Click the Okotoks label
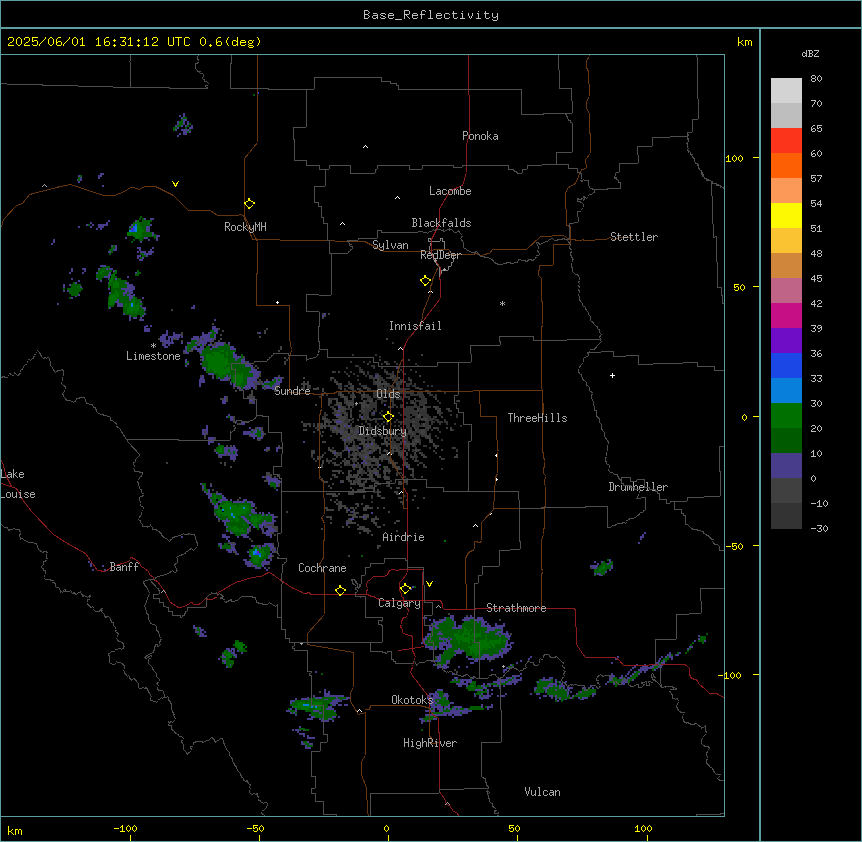The height and width of the screenshot is (842, 862). pyautogui.click(x=412, y=700)
